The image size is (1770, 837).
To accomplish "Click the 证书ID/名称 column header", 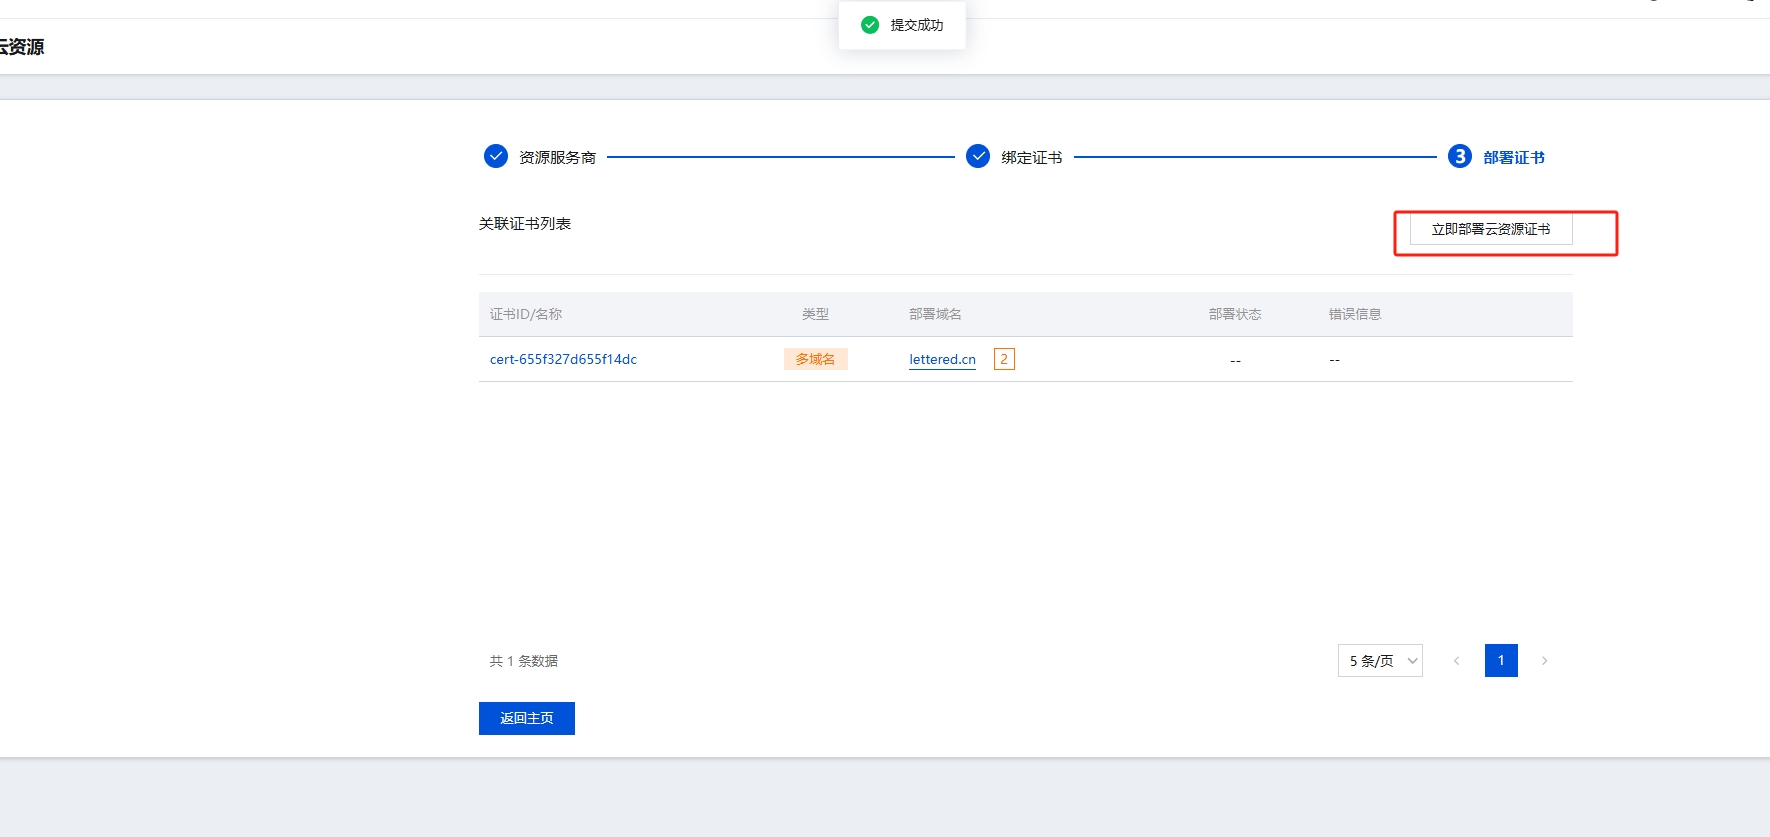I will pyautogui.click(x=526, y=314).
